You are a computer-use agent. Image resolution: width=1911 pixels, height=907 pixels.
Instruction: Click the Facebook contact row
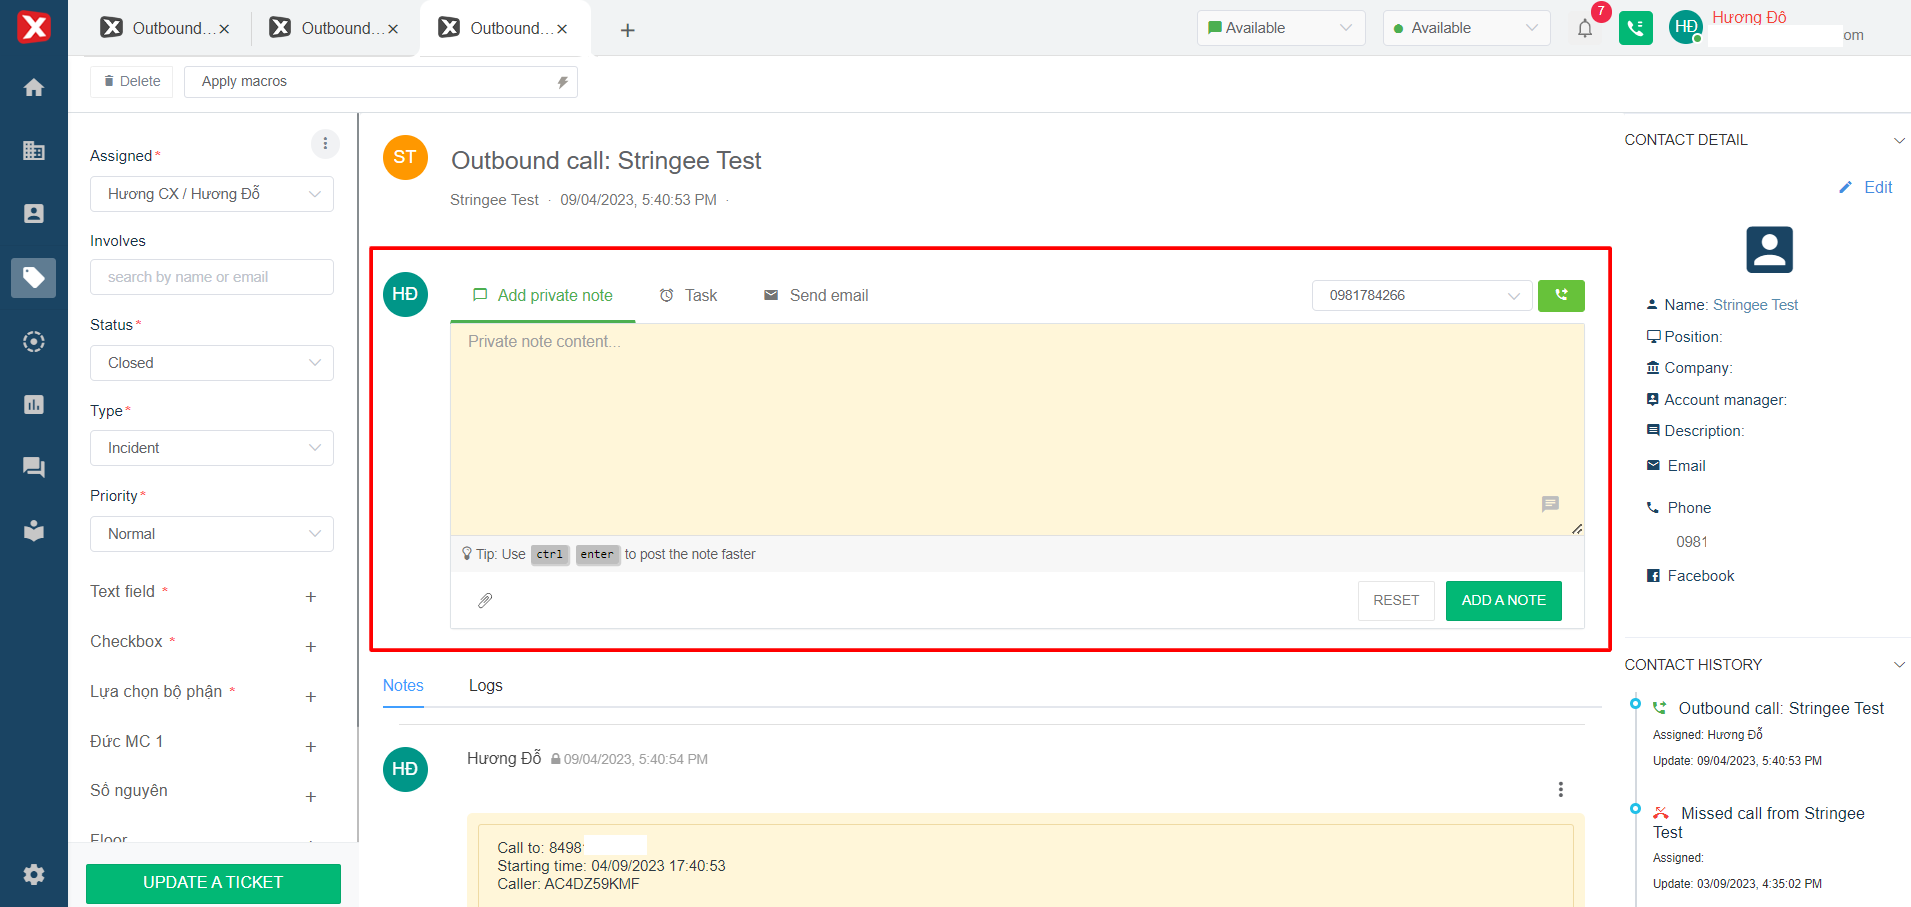click(x=1691, y=576)
